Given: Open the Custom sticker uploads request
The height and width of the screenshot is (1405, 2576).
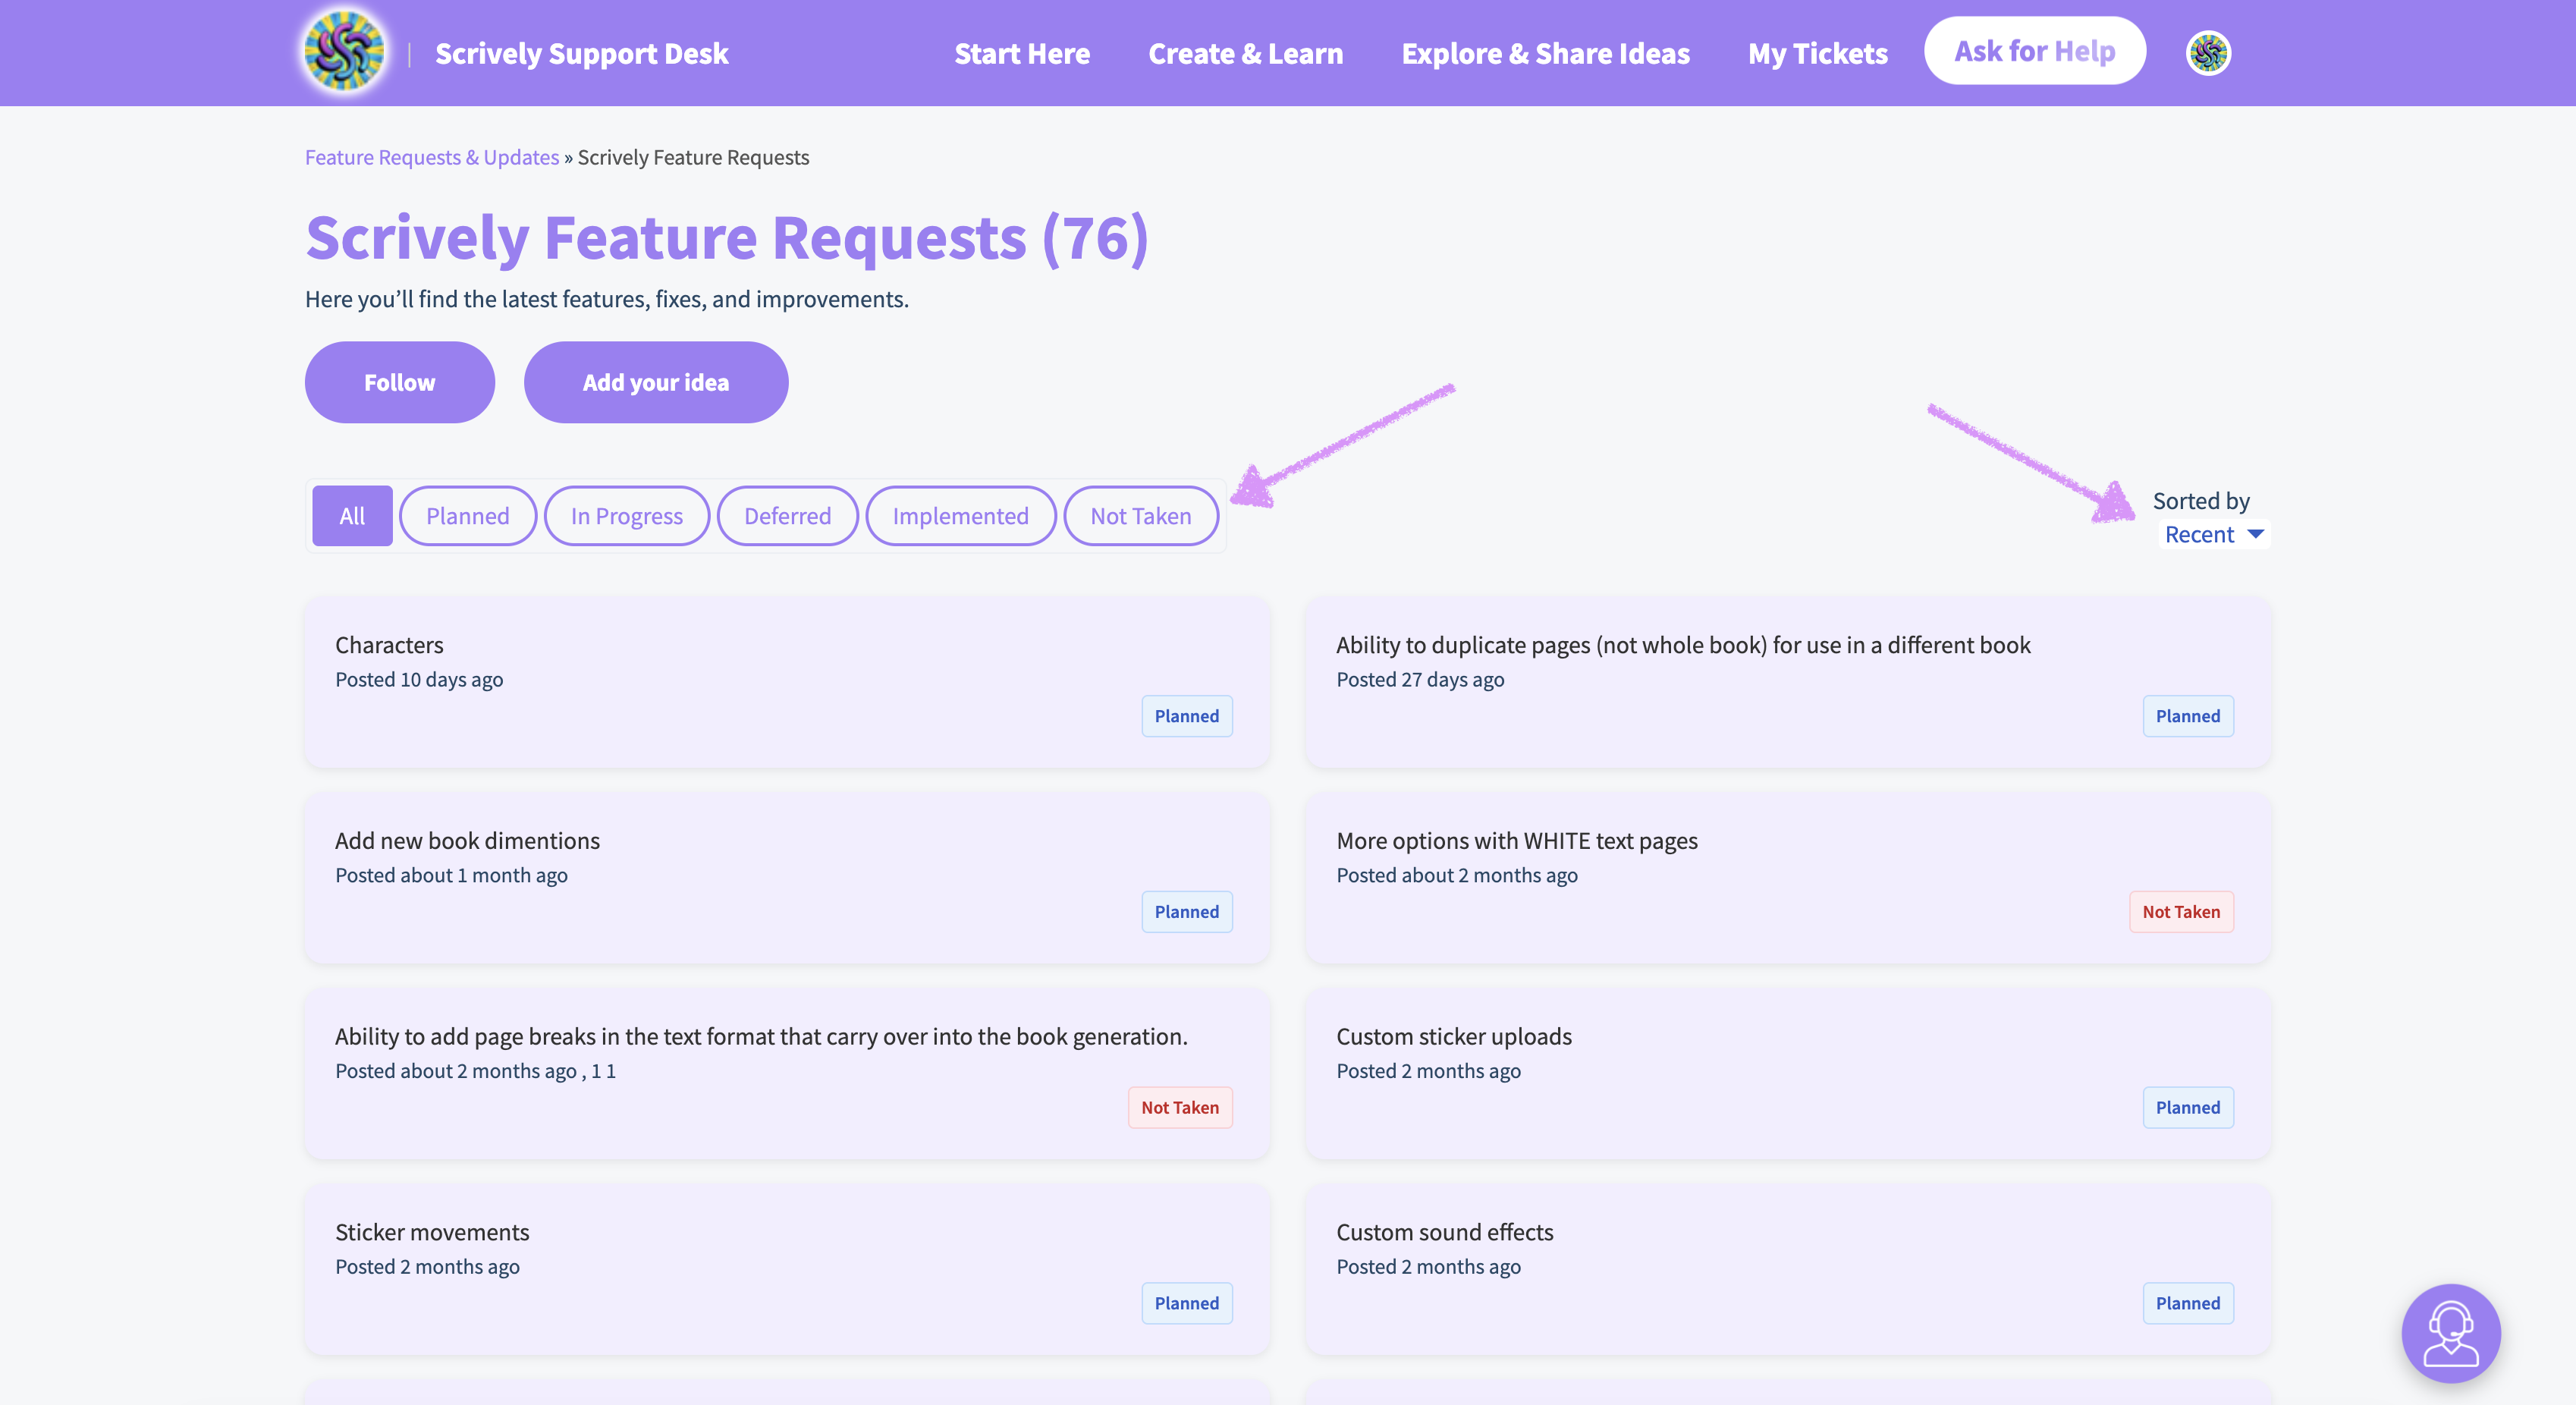Looking at the screenshot, I should pos(1453,1036).
